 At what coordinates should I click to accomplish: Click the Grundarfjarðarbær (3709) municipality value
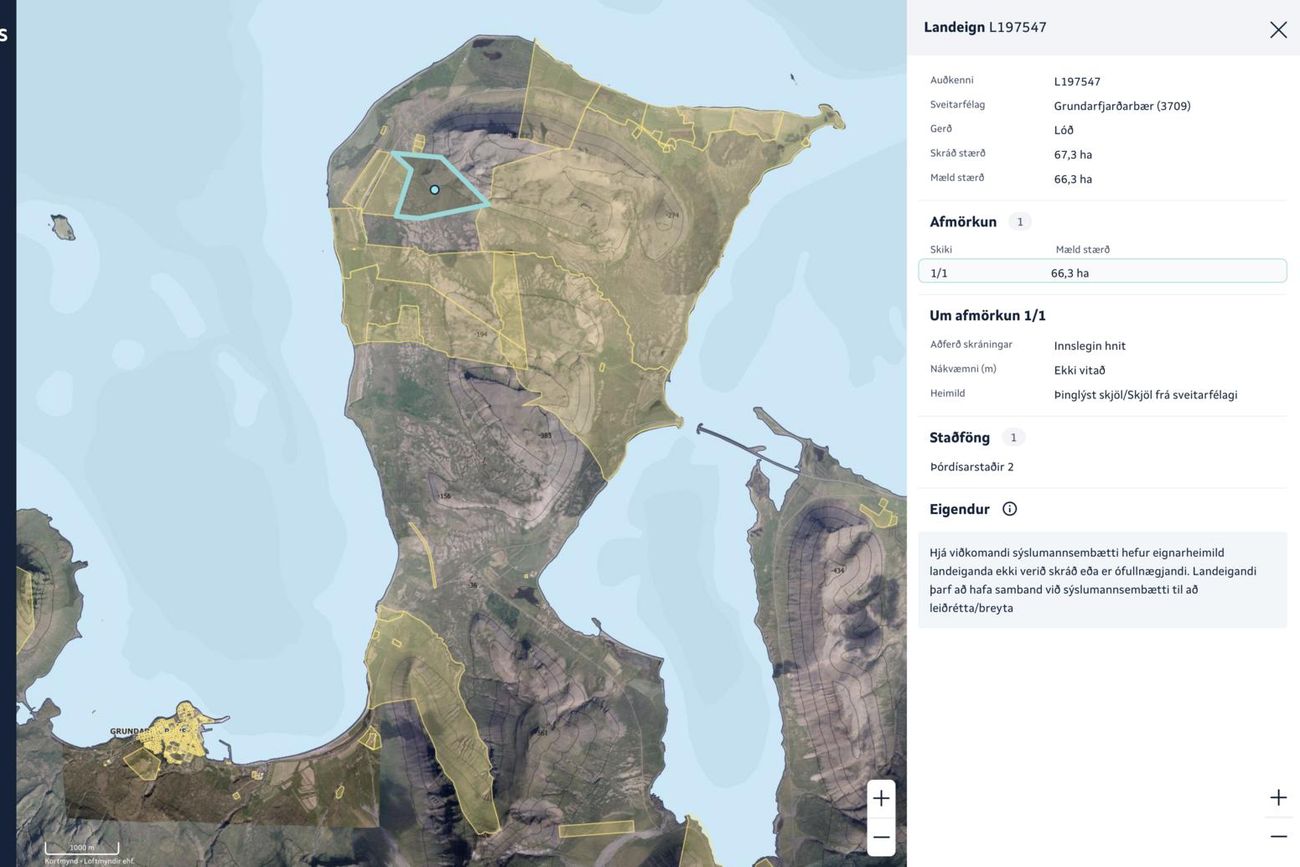[1122, 106]
